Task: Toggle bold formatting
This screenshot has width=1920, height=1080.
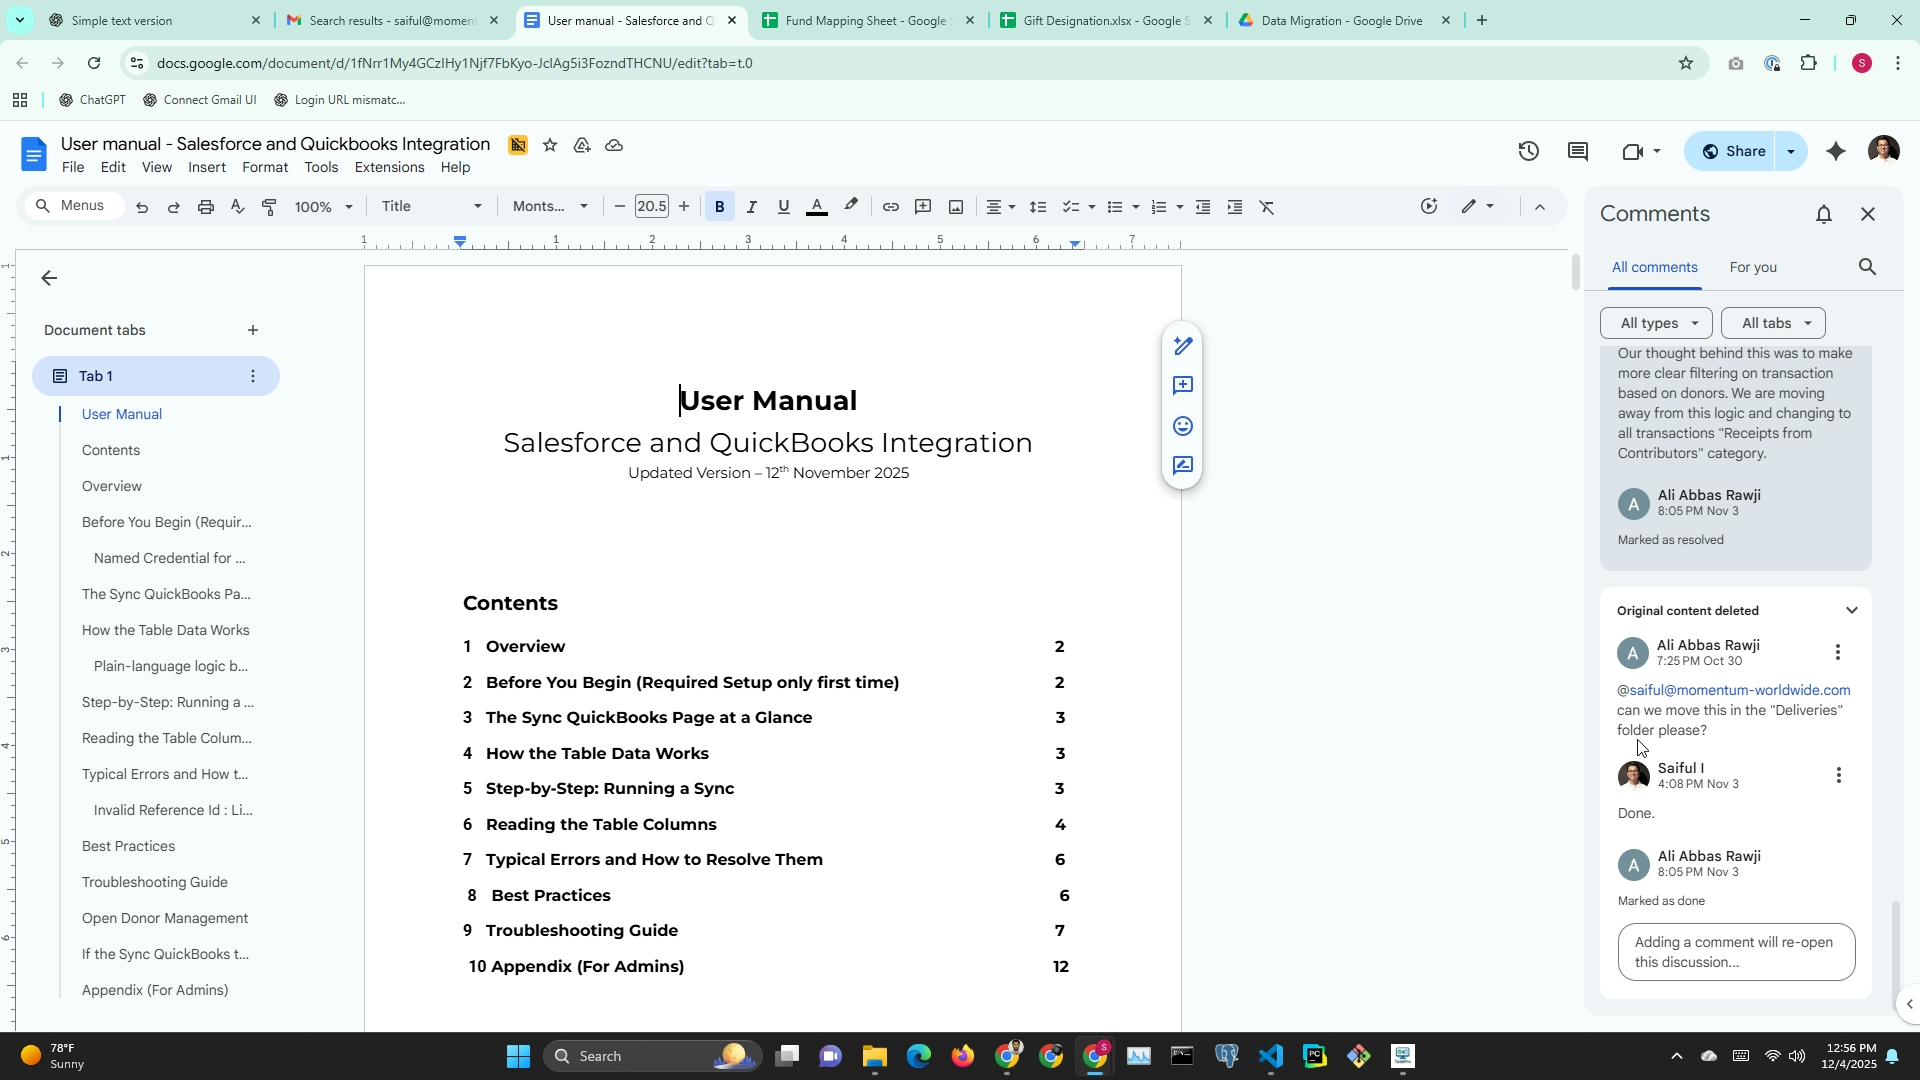Action: click(x=719, y=207)
